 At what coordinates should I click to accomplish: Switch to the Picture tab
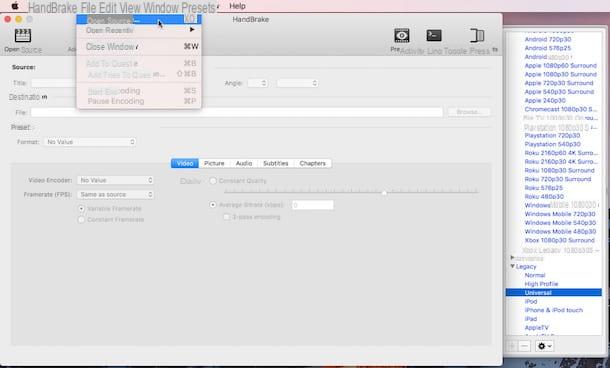tap(214, 163)
